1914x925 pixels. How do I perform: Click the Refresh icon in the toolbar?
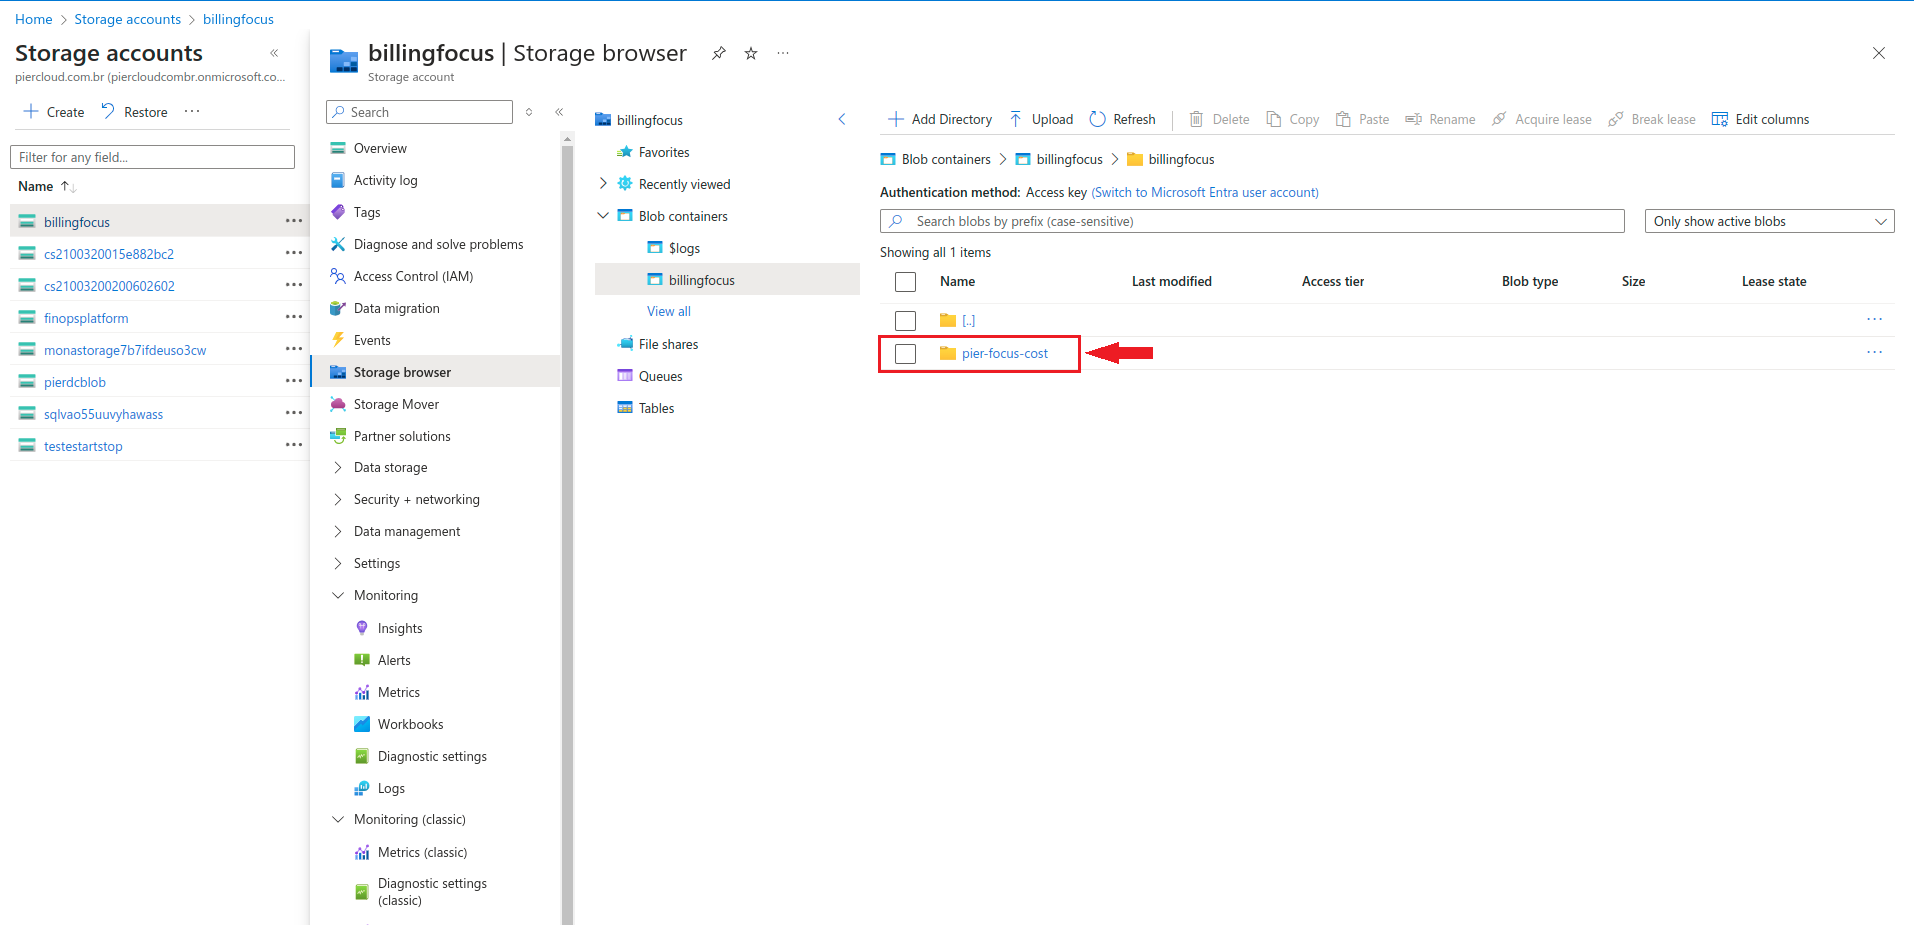click(1098, 119)
